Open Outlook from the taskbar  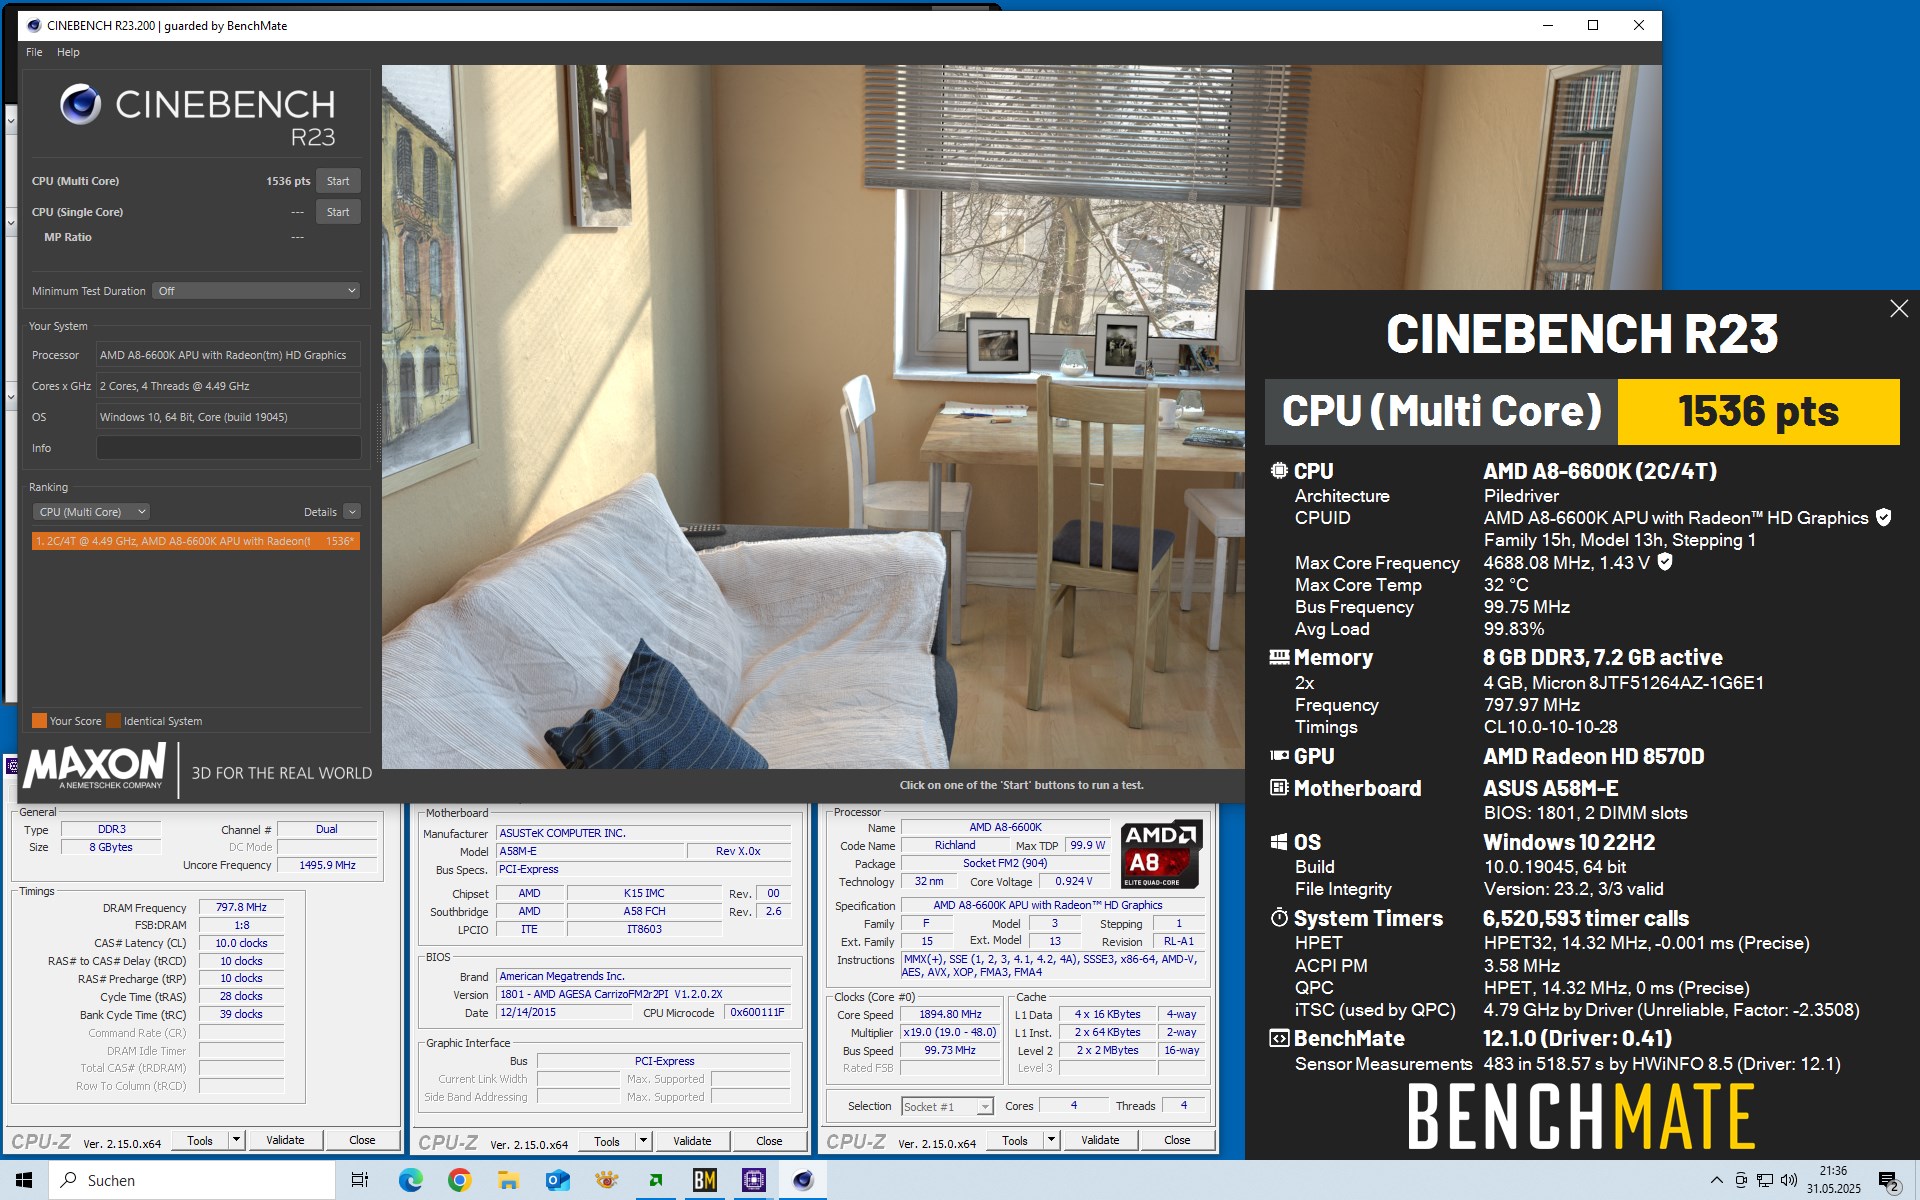pyautogui.click(x=557, y=1180)
